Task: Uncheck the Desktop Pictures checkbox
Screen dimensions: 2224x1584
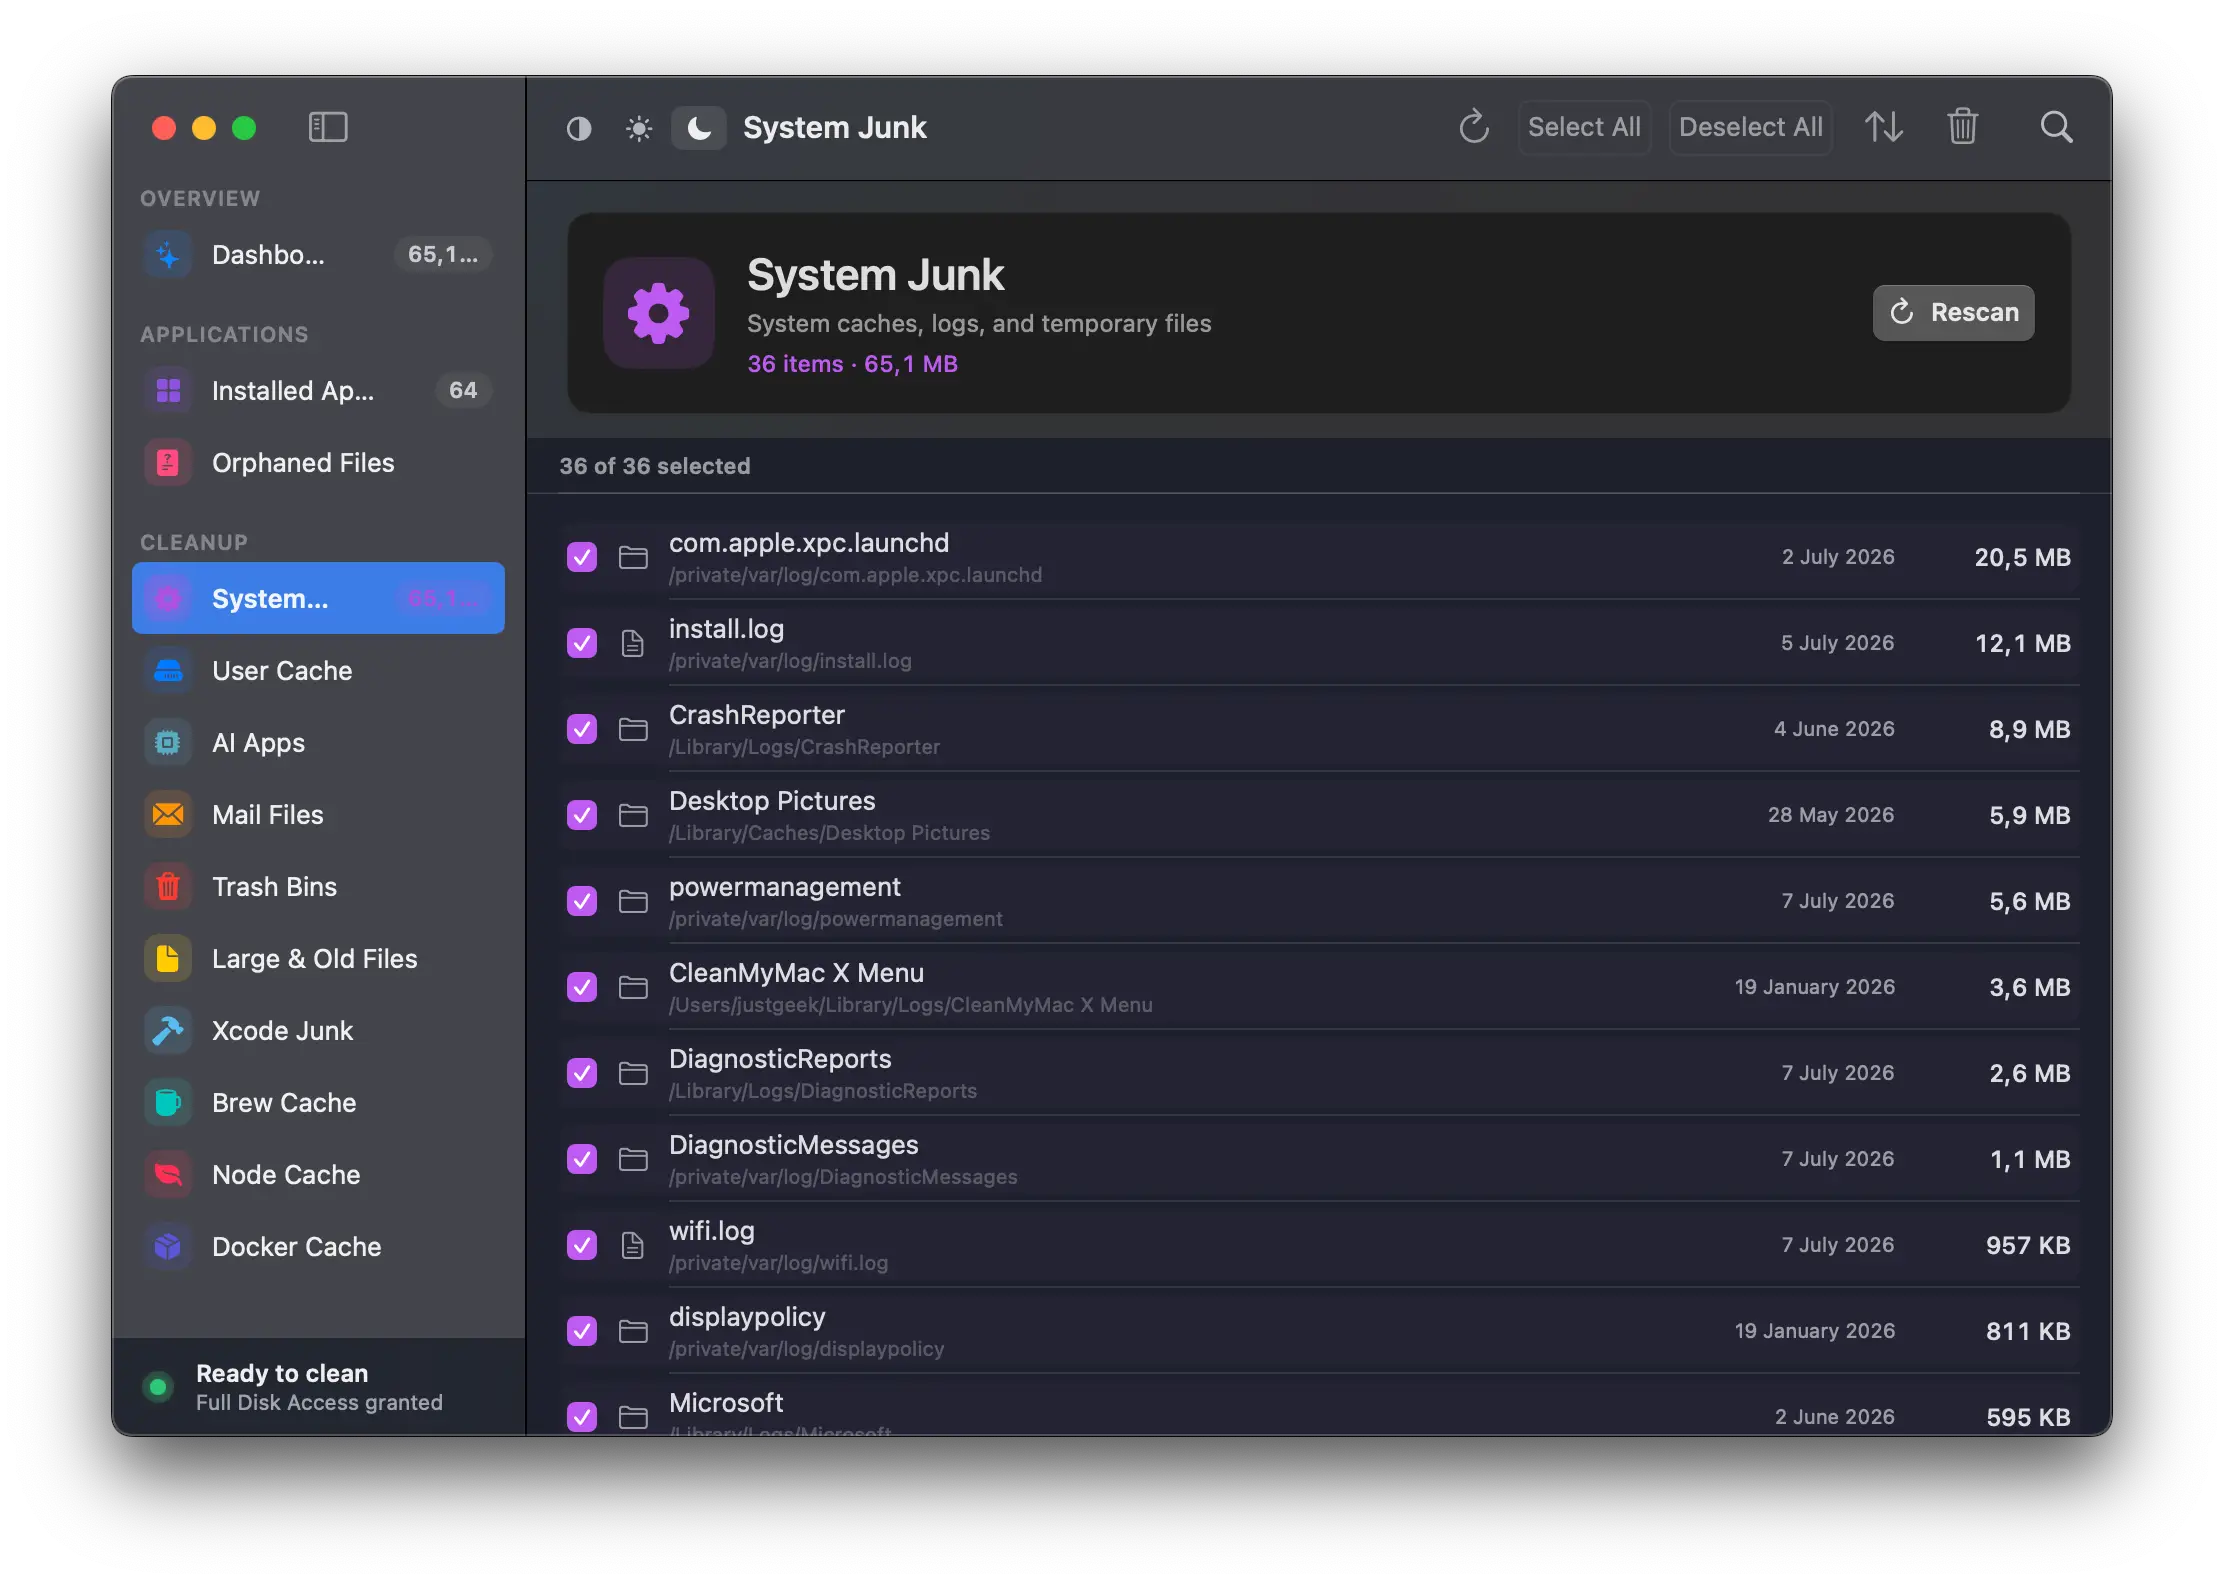Action: coord(582,815)
